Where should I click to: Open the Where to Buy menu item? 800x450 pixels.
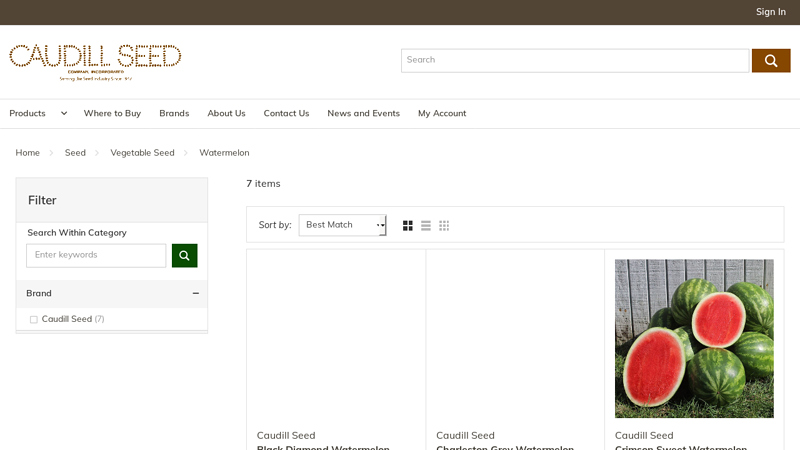coord(112,114)
